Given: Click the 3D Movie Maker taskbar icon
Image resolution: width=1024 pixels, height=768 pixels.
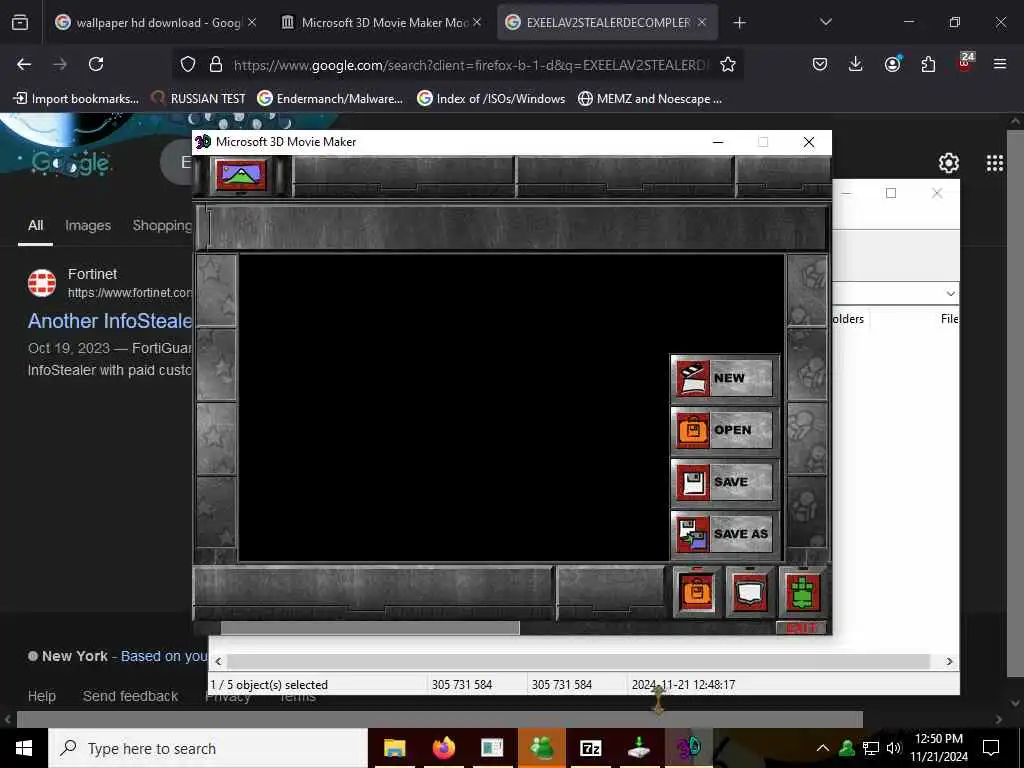Looking at the screenshot, I should pyautogui.click(x=688, y=748).
